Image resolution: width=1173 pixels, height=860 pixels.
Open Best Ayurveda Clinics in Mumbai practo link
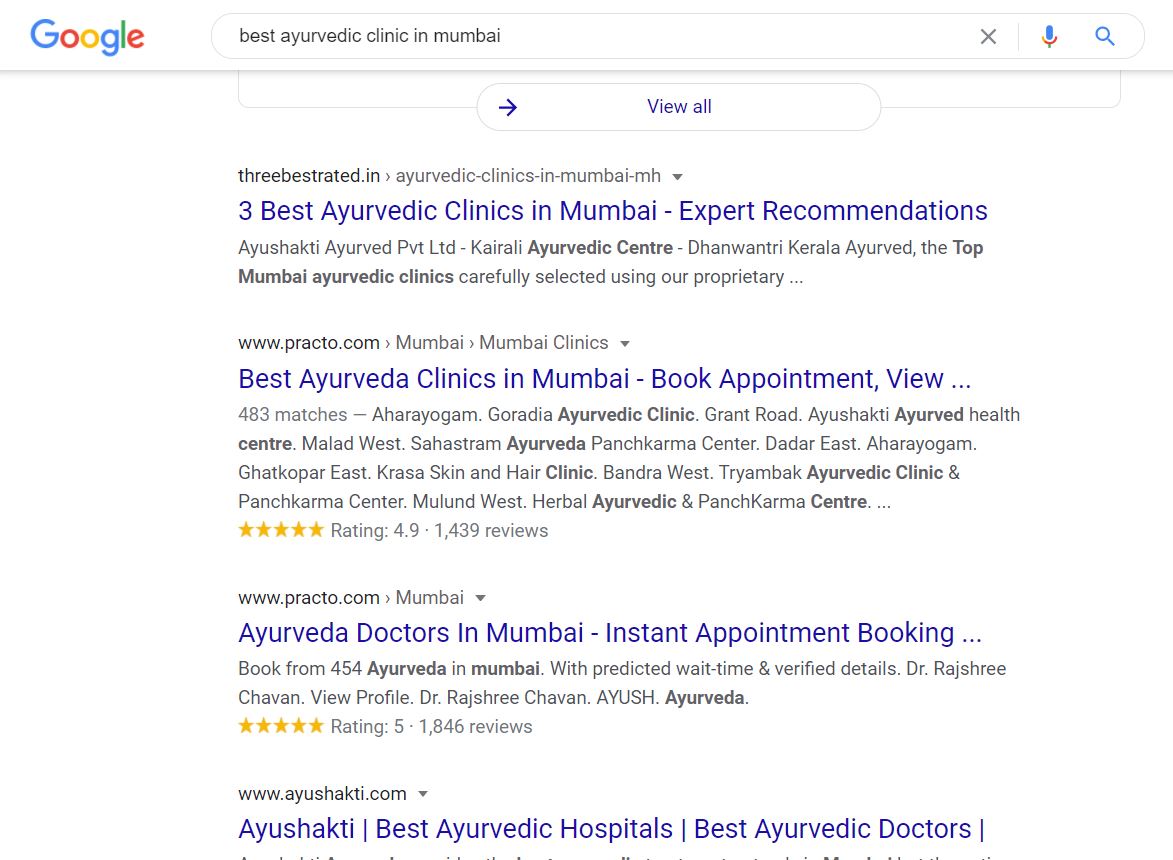click(604, 378)
